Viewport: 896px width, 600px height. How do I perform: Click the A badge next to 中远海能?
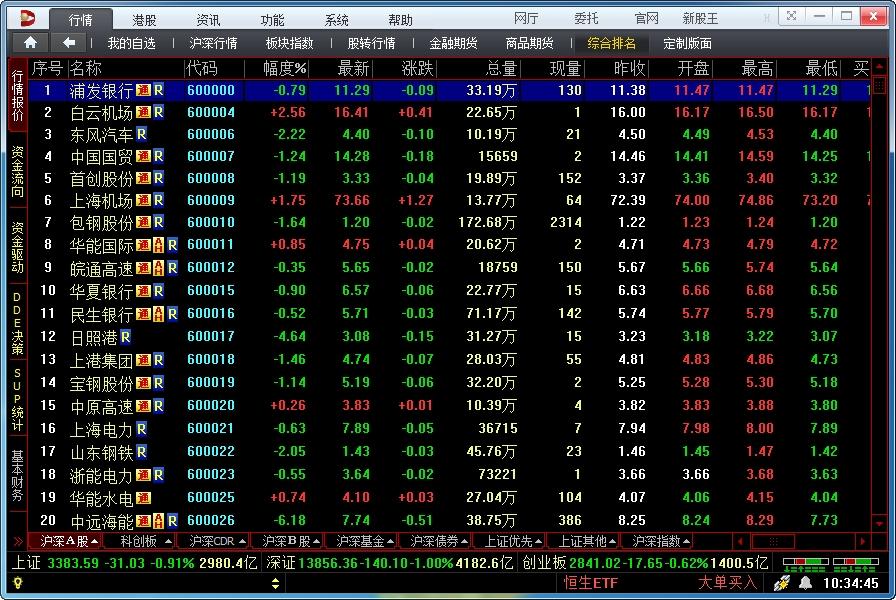click(158, 521)
